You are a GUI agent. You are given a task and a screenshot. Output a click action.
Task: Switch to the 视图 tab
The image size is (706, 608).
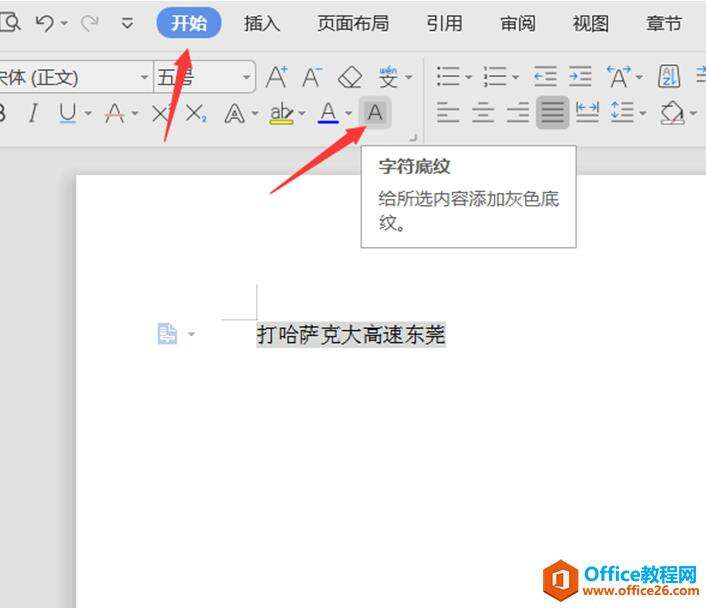pos(591,23)
